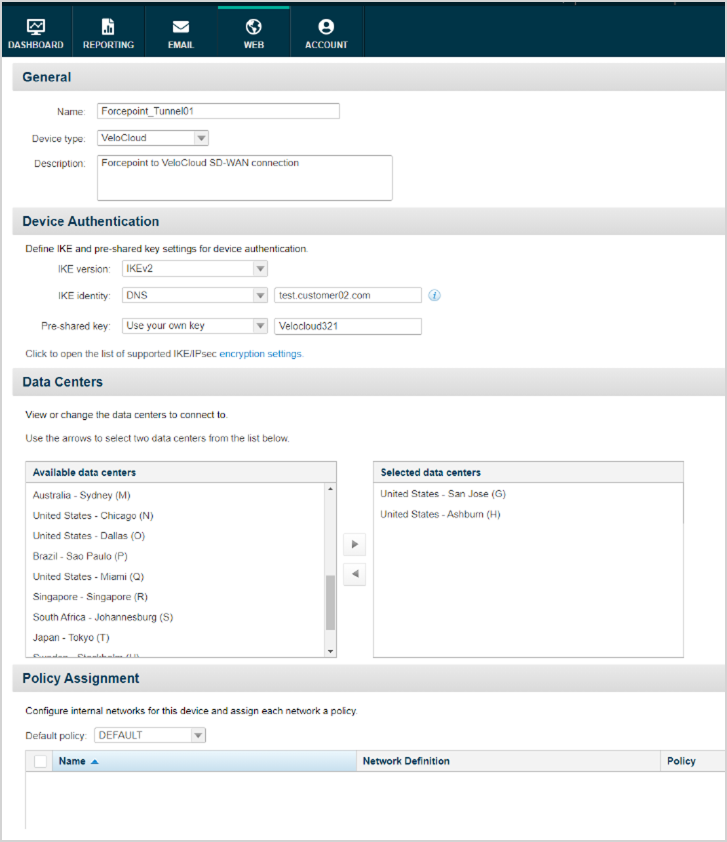Viewport: 727px width, 842px height.
Task: Open the Email envelope icon
Action: click(181, 27)
